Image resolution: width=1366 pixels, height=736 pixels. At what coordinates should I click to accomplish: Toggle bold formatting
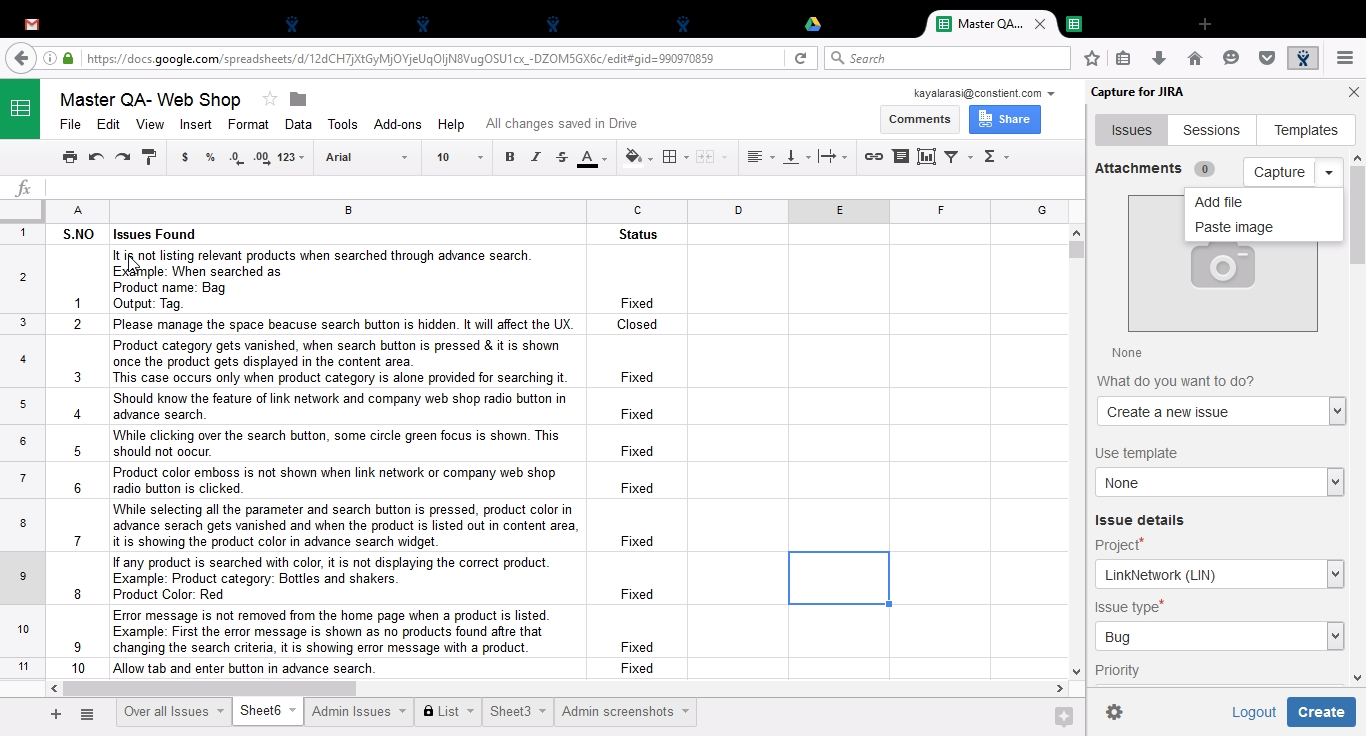tap(510, 157)
